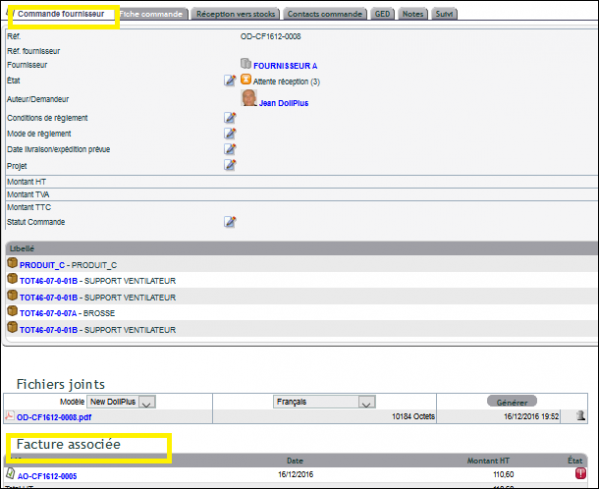
Task: Edit the État field pencil icon
Action: 230,80
